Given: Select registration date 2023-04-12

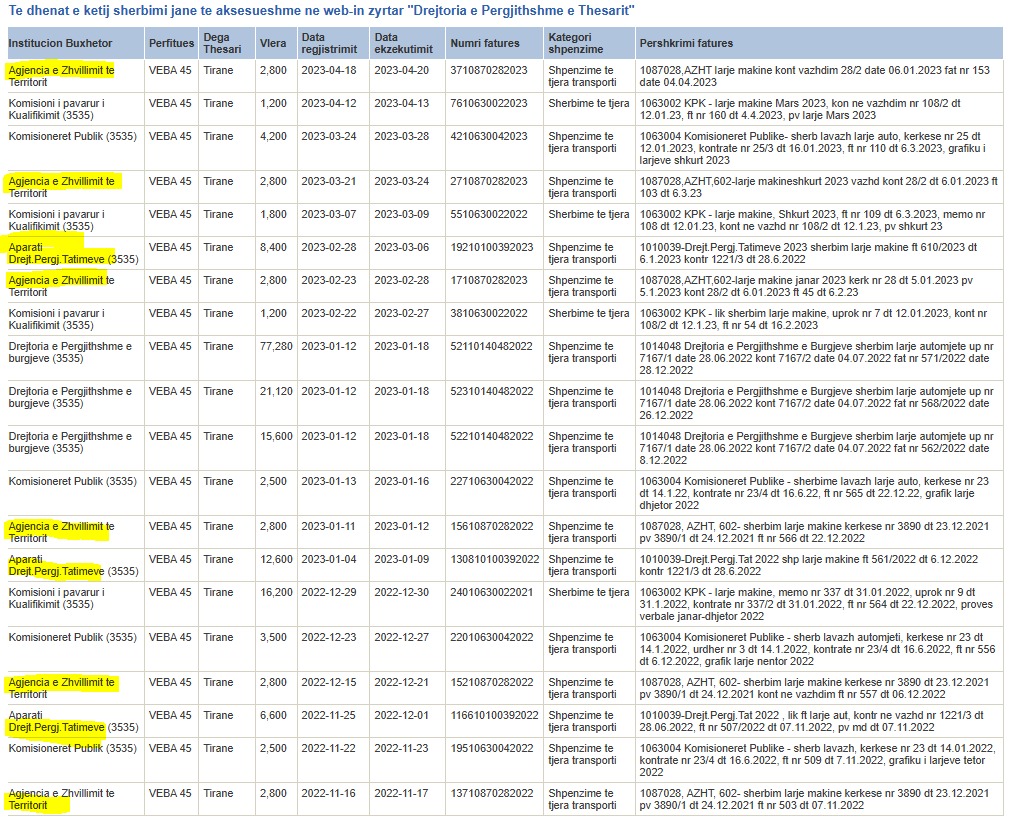Looking at the screenshot, I should (x=329, y=103).
